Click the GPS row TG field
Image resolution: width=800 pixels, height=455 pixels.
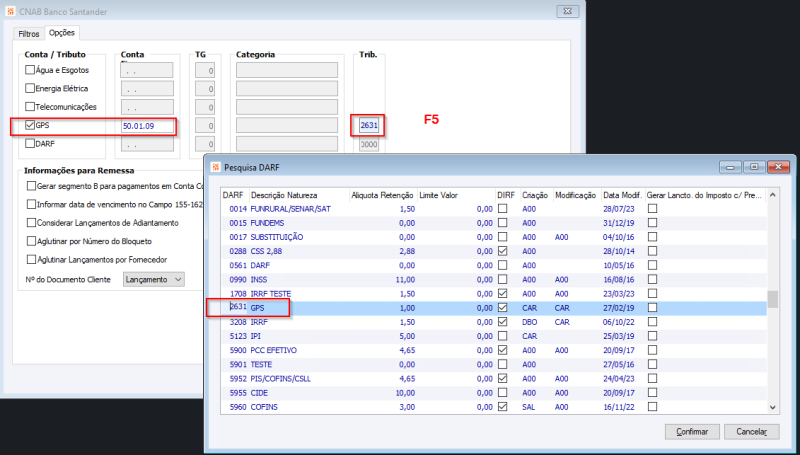tap(205, 125)
